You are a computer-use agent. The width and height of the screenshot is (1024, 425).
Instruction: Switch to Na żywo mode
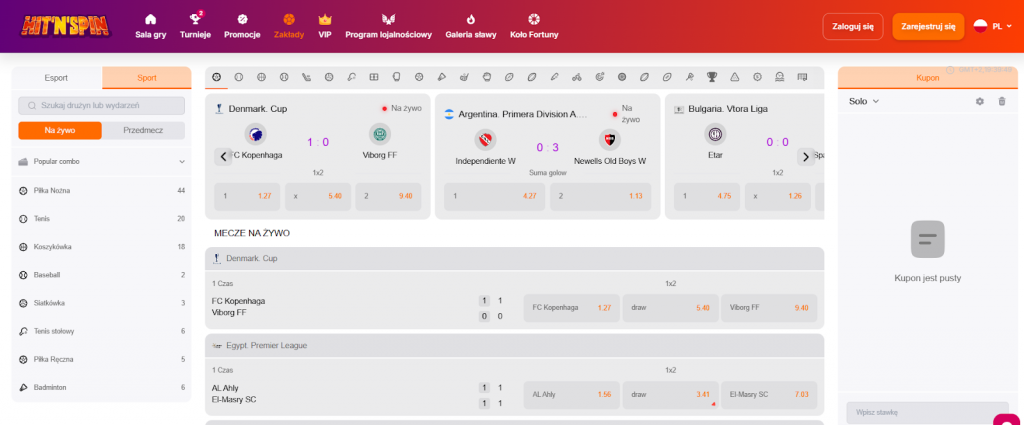[60, 131]
